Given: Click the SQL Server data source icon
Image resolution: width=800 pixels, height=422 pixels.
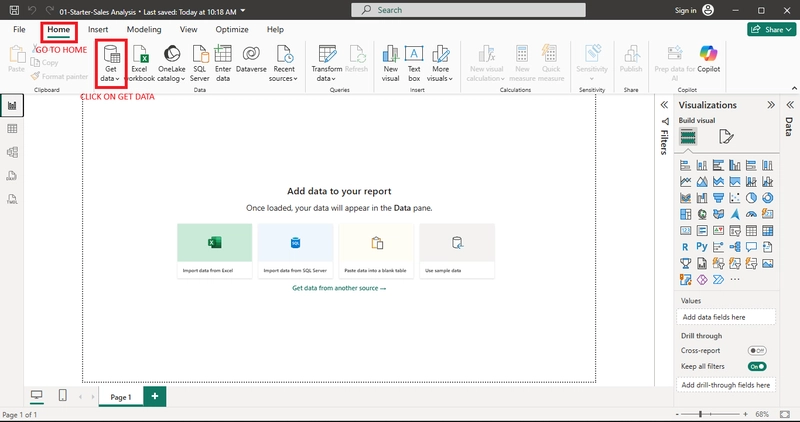Looking at the screenshot, I should [x=199, y=63].
